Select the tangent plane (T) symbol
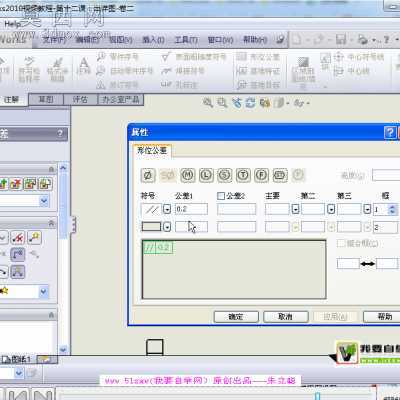This screenshot has height=400, width=400. pyautogui.click(x=243, y=175)
